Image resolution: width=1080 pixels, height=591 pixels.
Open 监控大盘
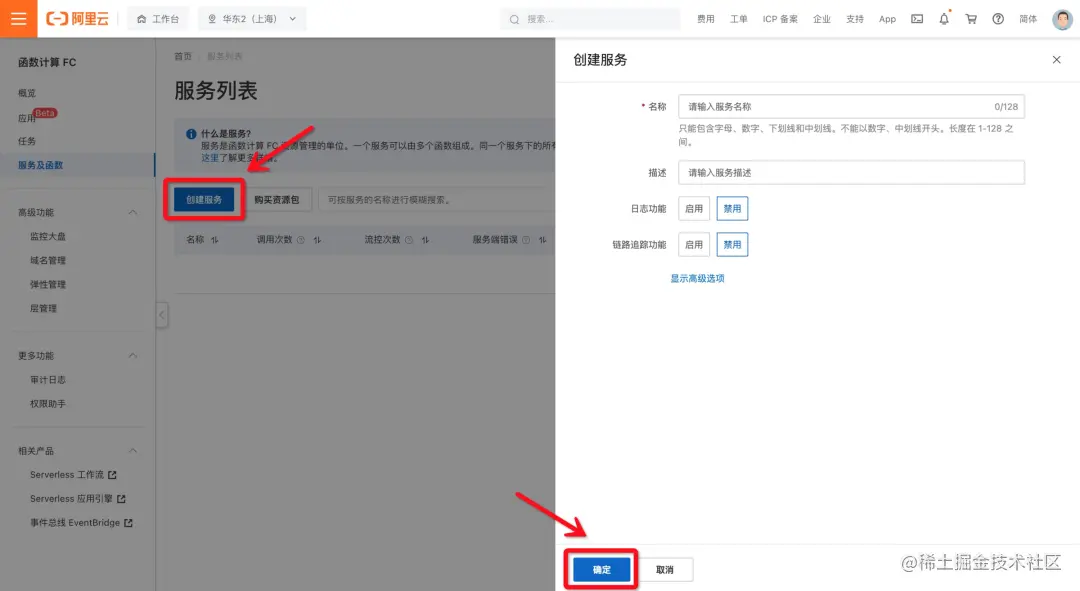pos(48,236)
